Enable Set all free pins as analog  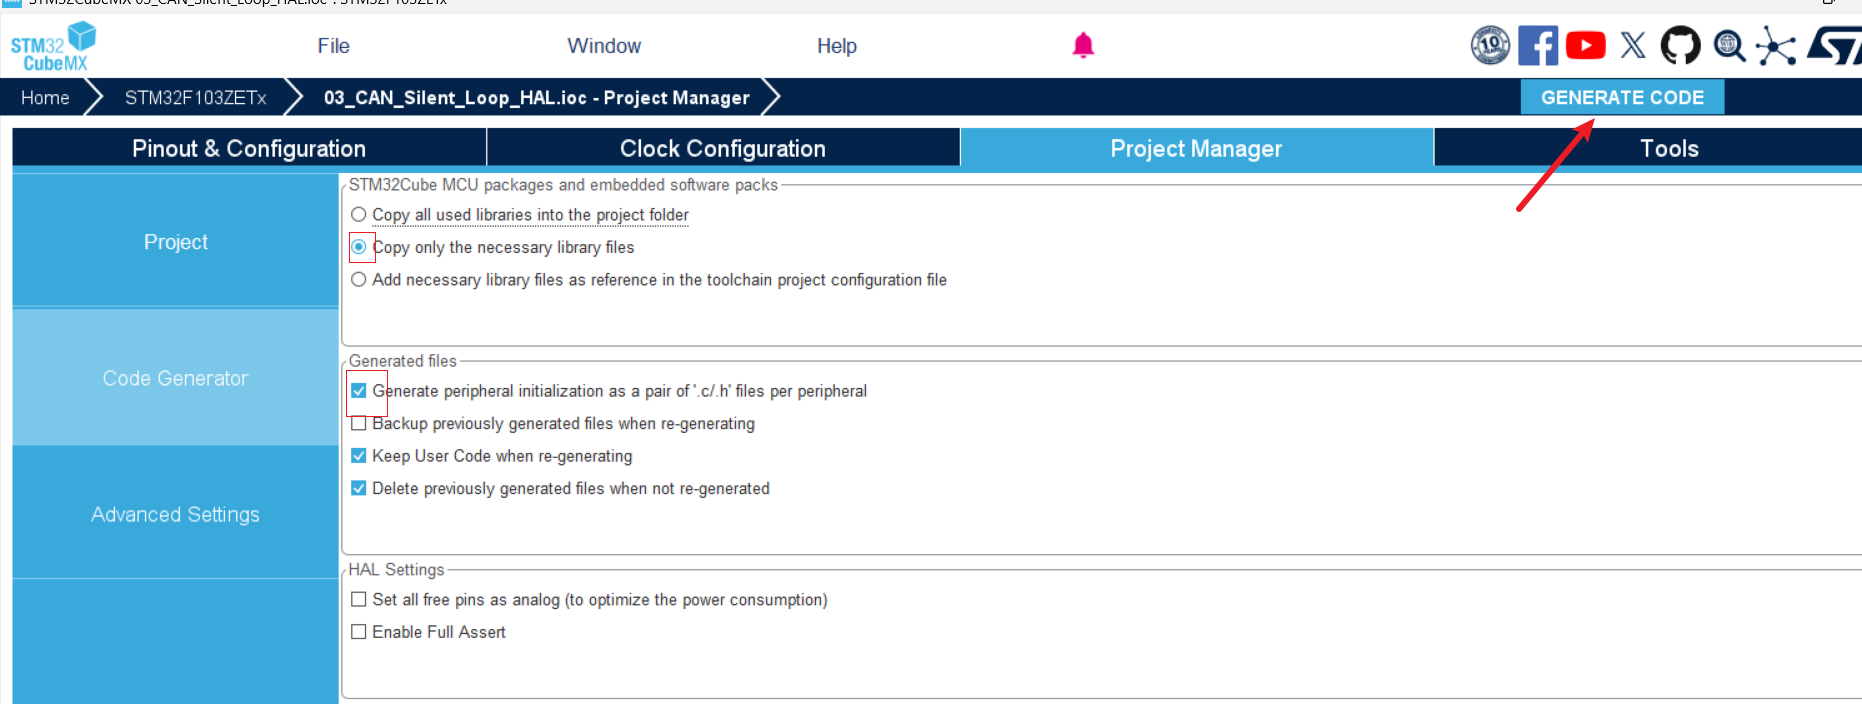(359, 600)
